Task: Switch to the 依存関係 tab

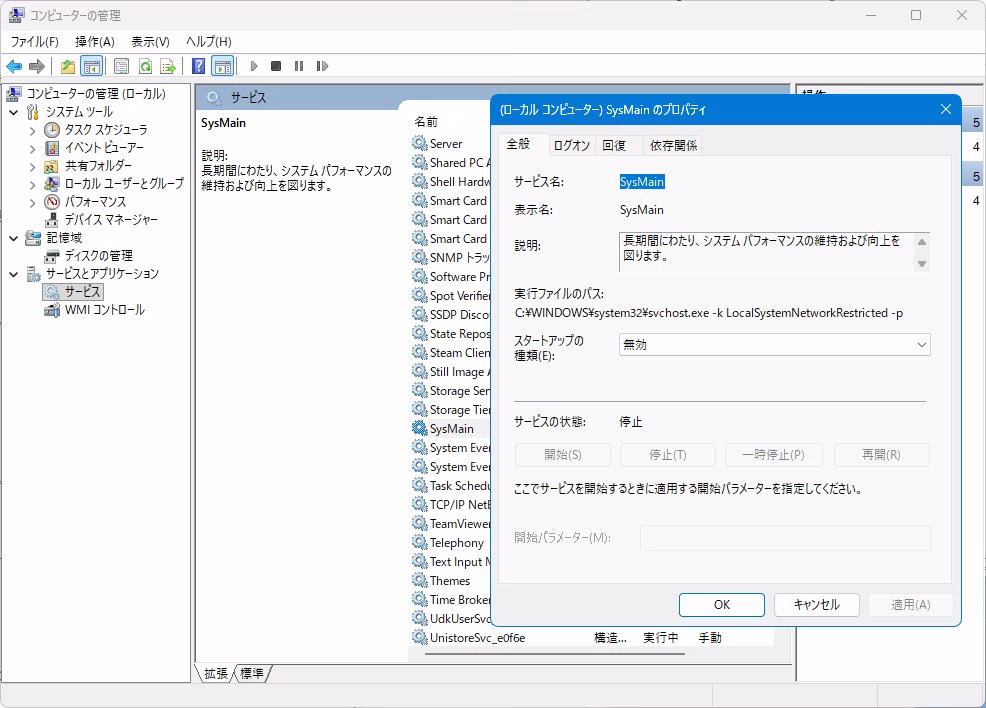Action: (674, 145)
